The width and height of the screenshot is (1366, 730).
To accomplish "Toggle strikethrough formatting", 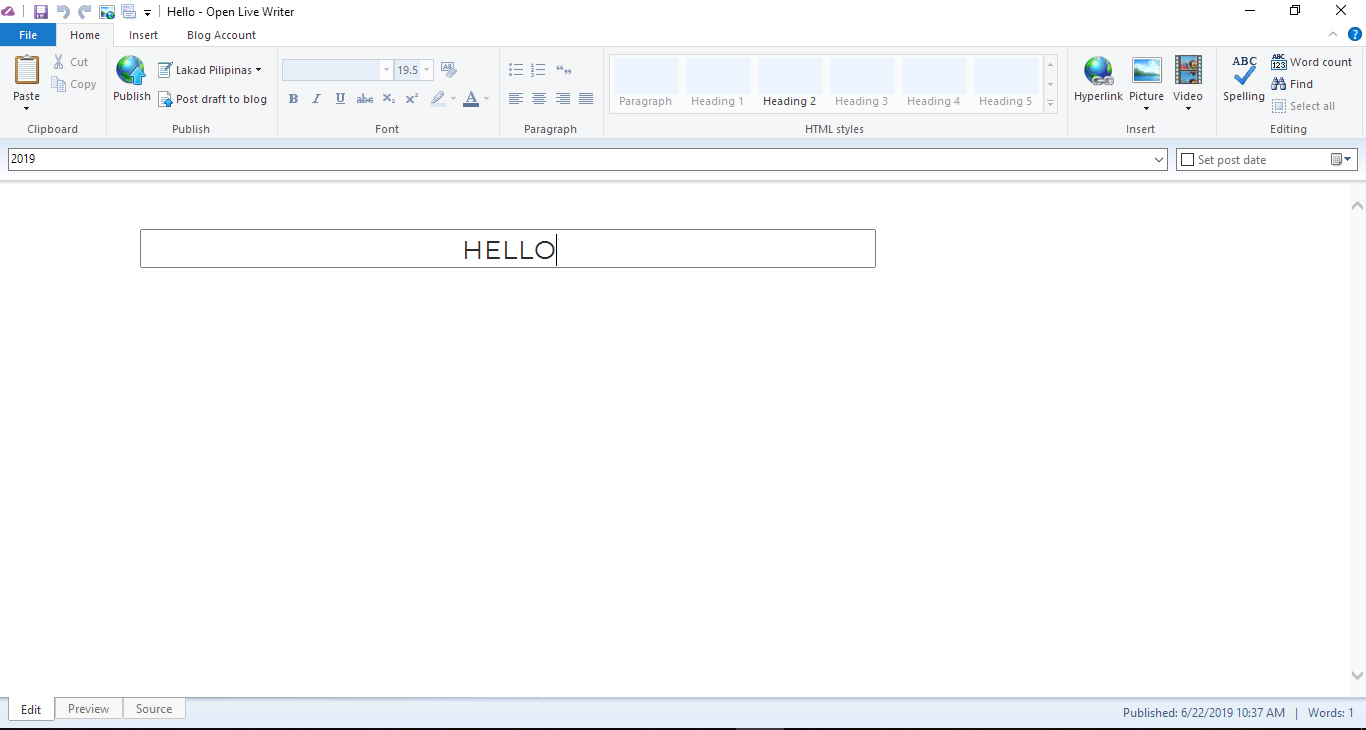I will pos(364,99).
